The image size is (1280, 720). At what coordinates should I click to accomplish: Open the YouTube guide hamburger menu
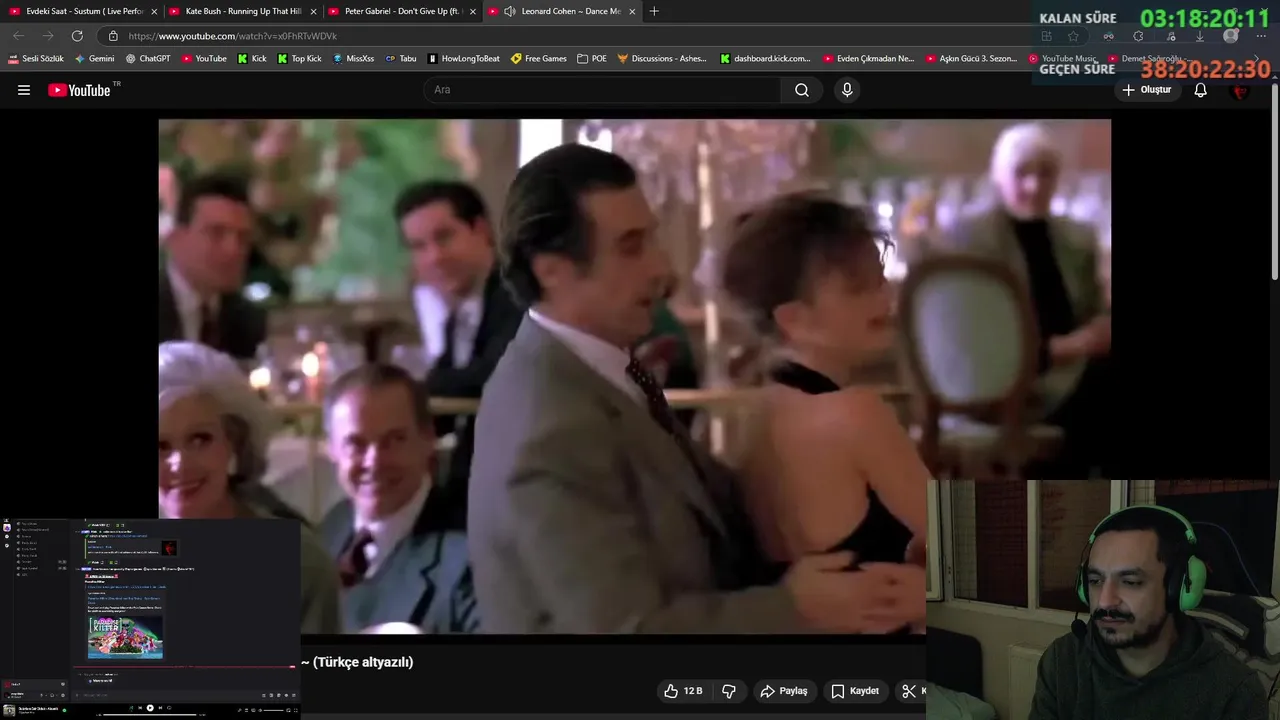(24, 90)
